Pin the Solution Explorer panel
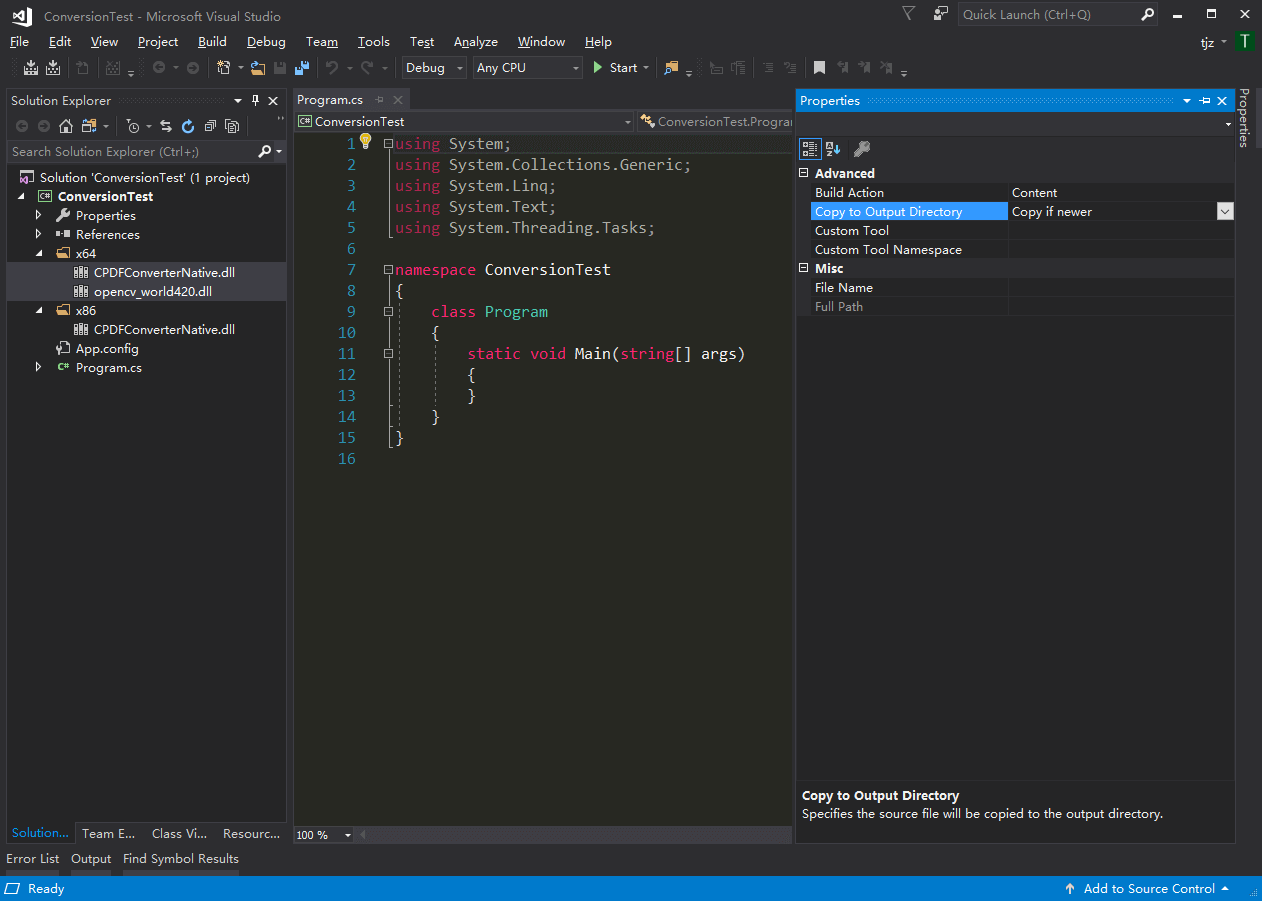This screenshot has width=1262, height=901. 256,101
